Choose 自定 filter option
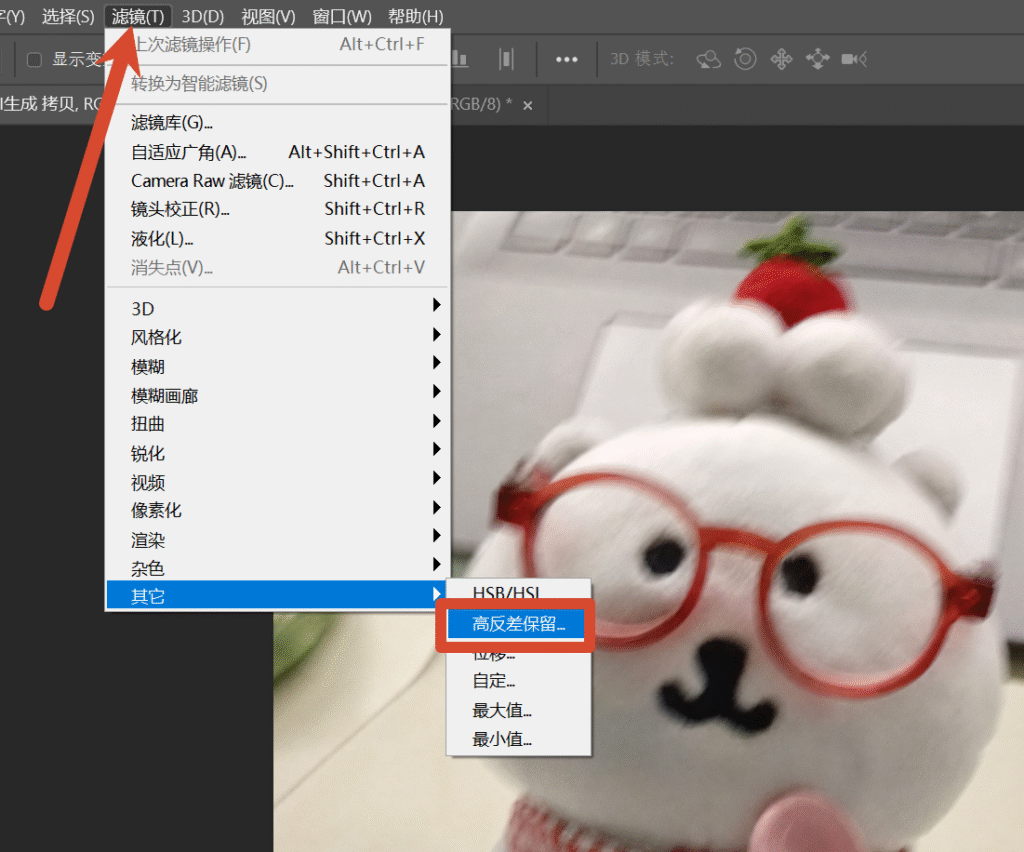 coord(519,681)
